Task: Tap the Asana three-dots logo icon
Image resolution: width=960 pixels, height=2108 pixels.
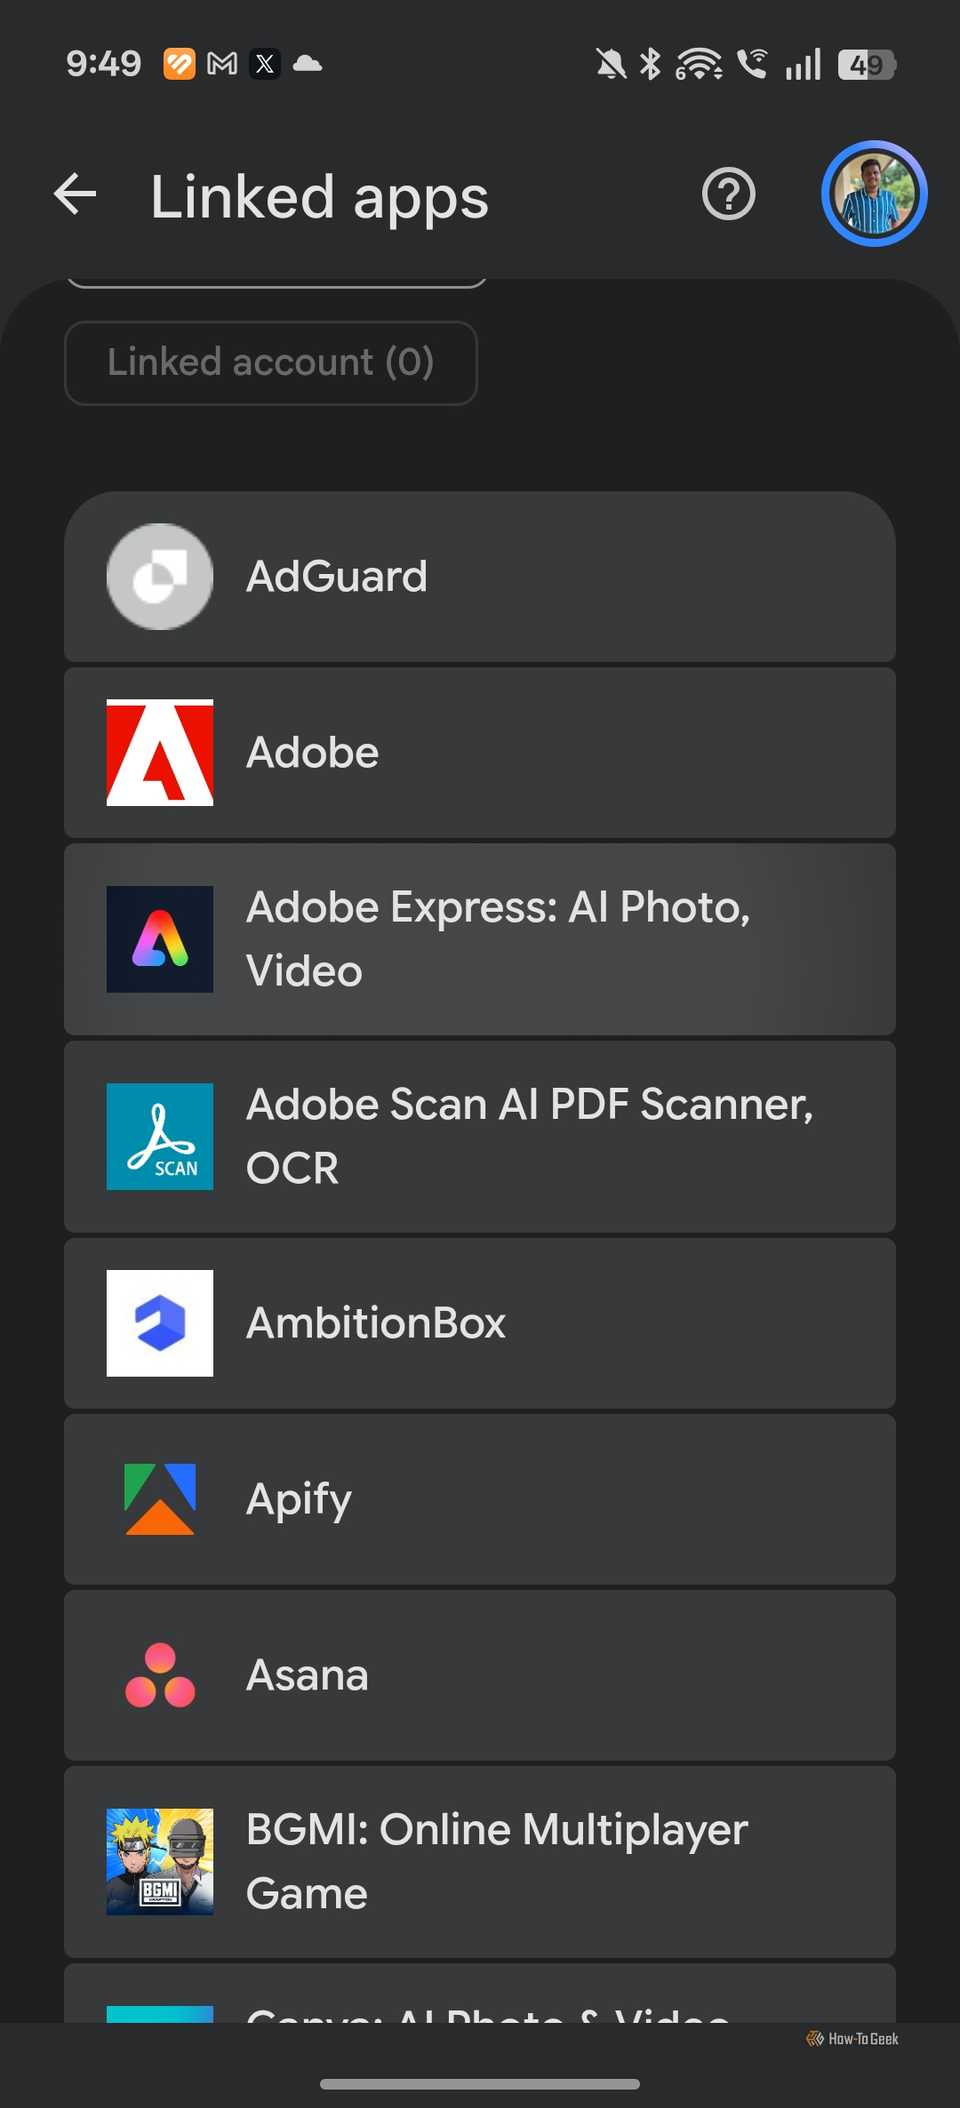Action: coord(160,1675)
